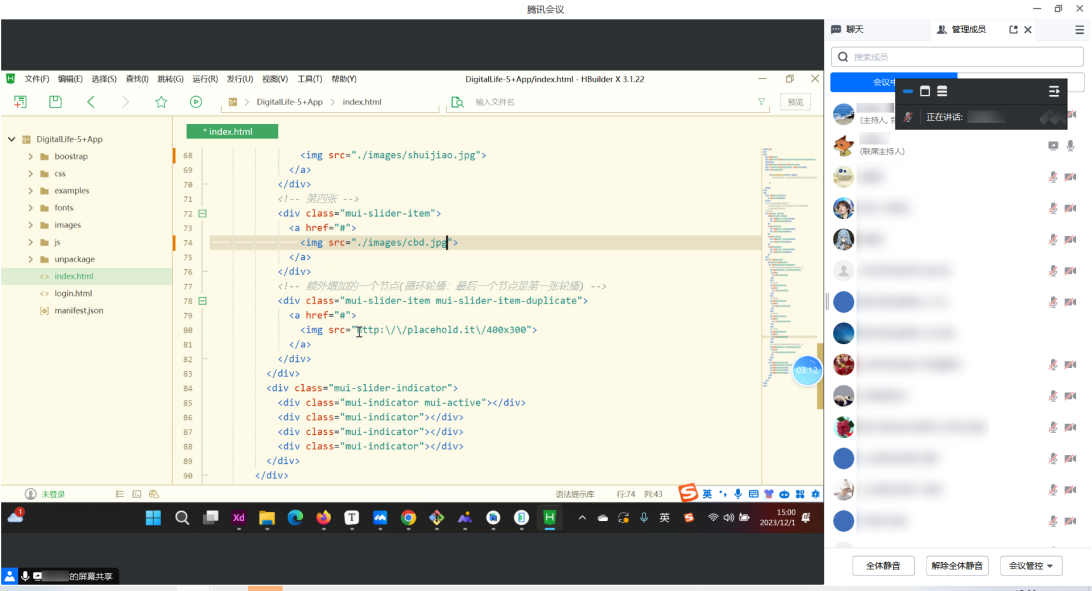
Task: Click the 搜索成员 search field
Action: tap(957, 57)
